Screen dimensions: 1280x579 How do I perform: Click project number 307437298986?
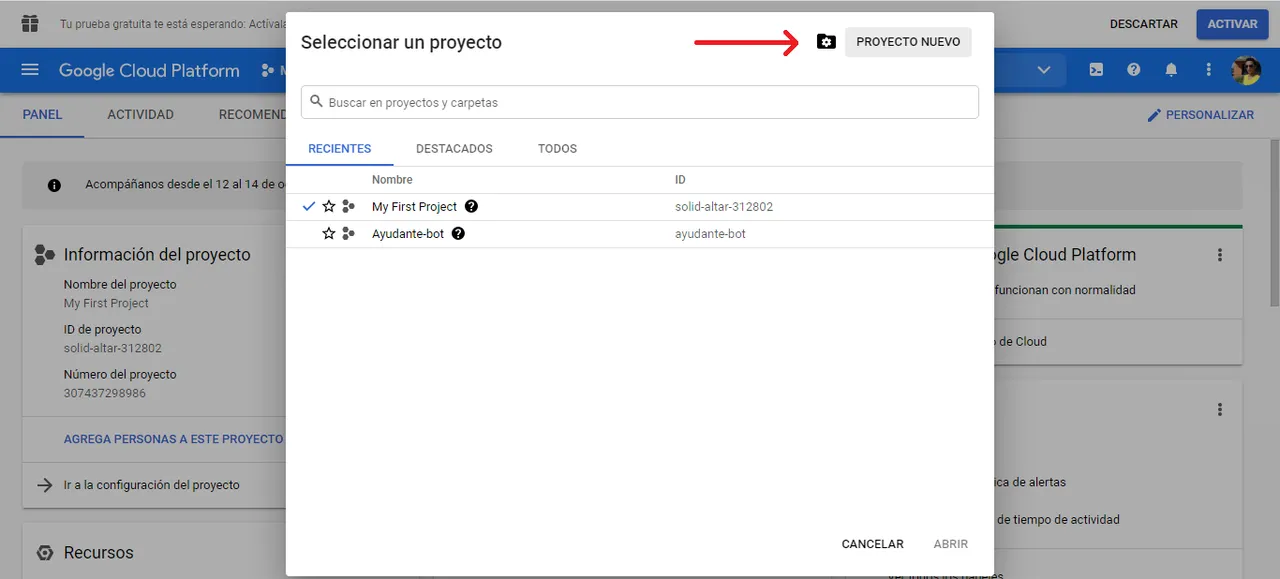105,393
